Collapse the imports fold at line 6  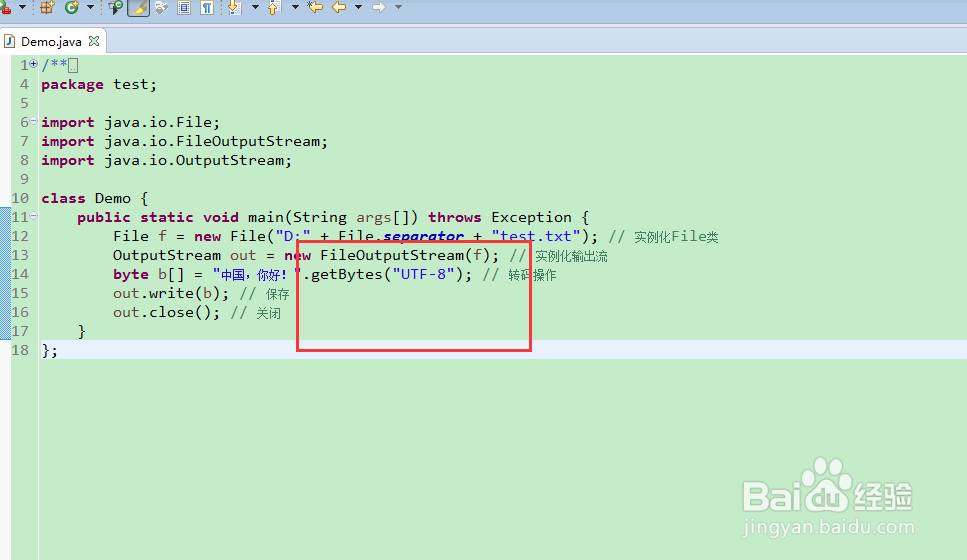point(33,121)
